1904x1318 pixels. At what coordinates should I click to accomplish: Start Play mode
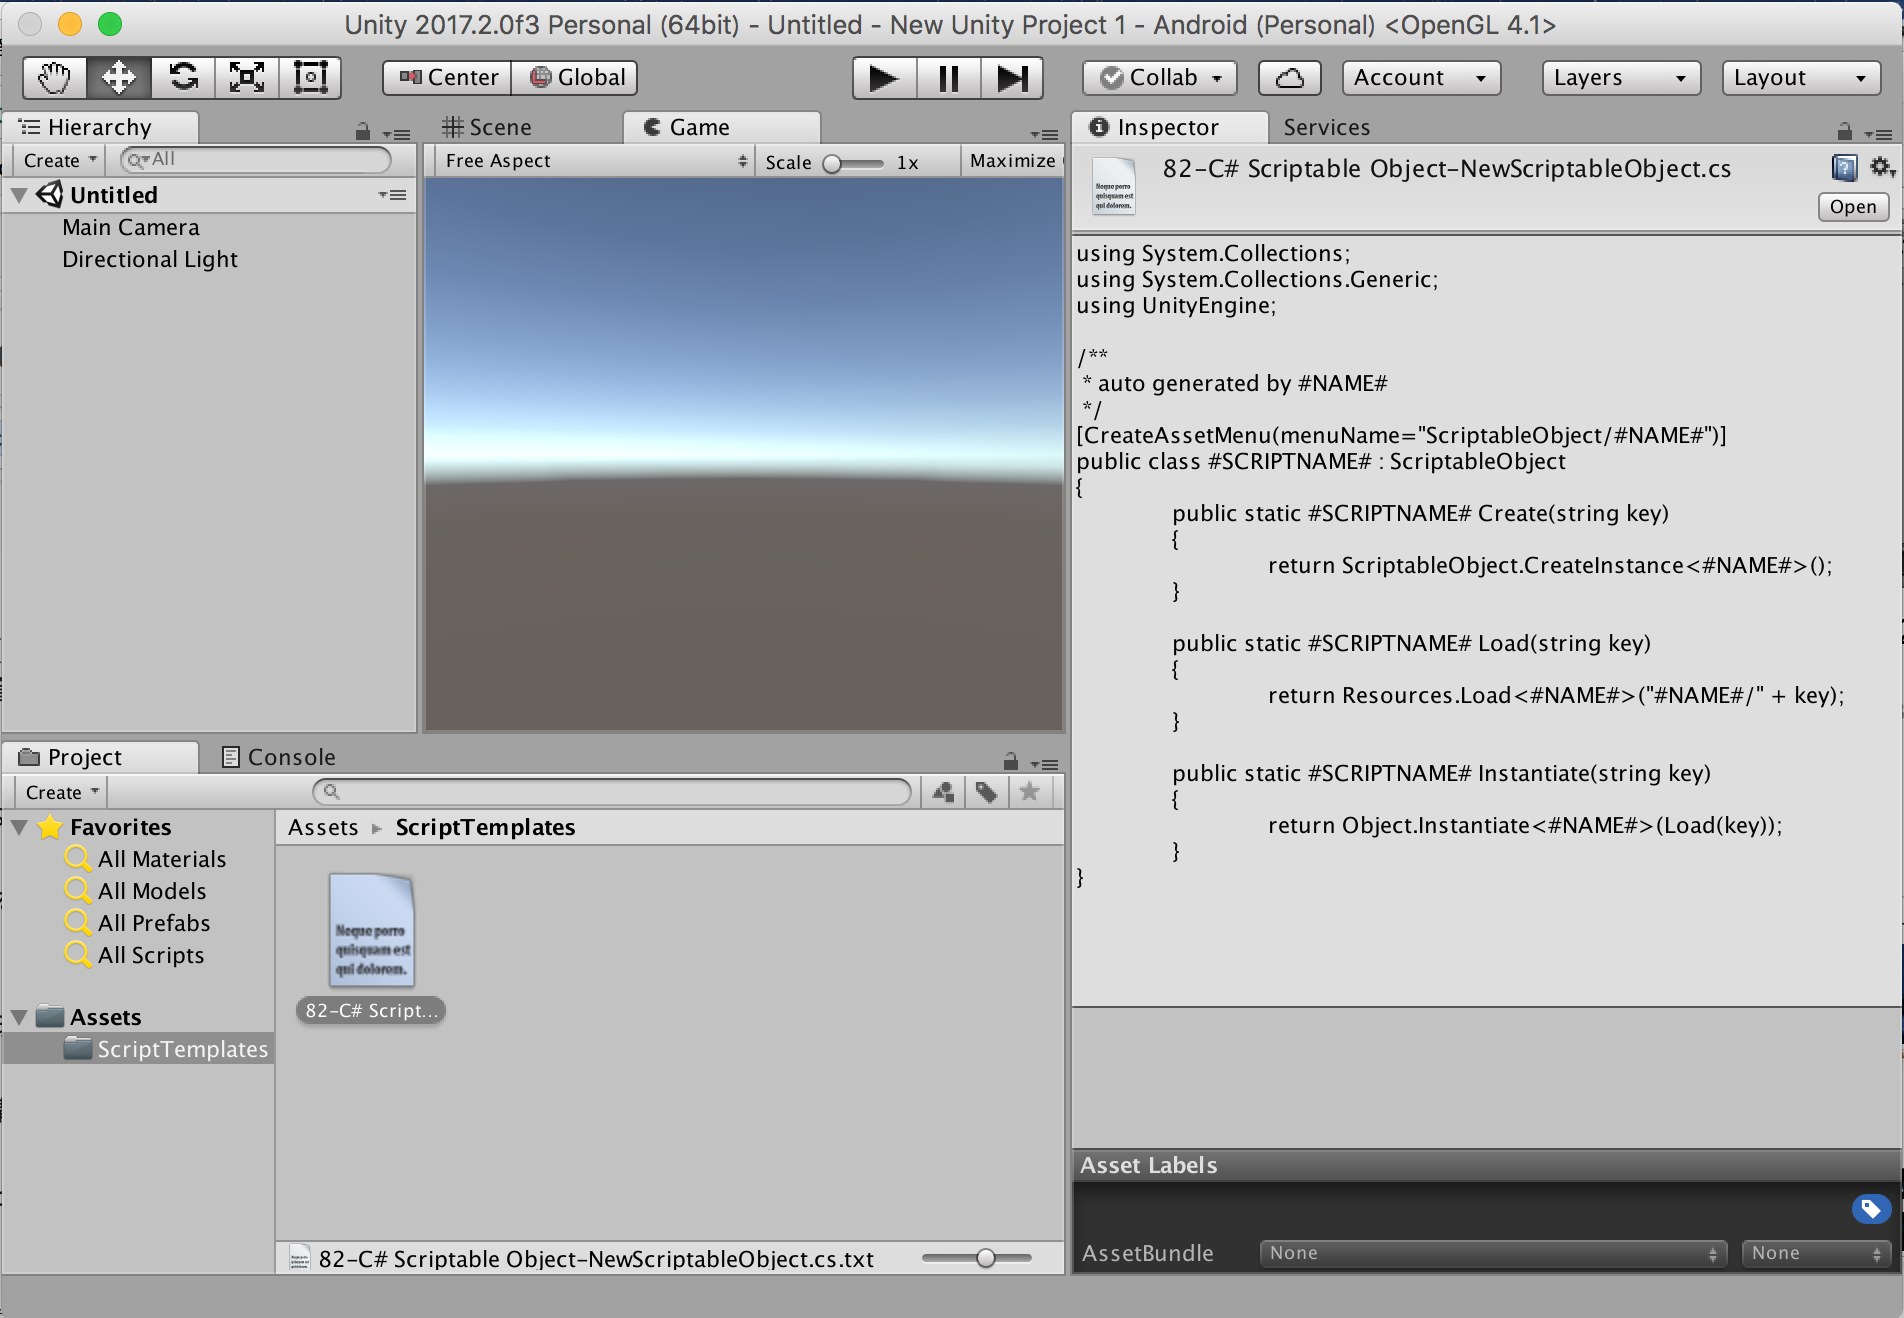(x=884, y=78)
